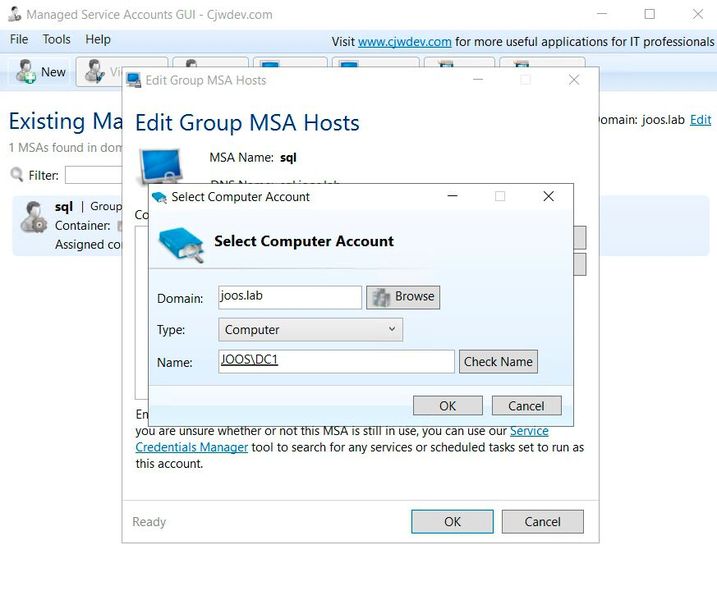Image resolution: width=717 pixels, height=600 pixels.
Task: Cancel the Select Computer Account dialog
Action: (526, 405)
